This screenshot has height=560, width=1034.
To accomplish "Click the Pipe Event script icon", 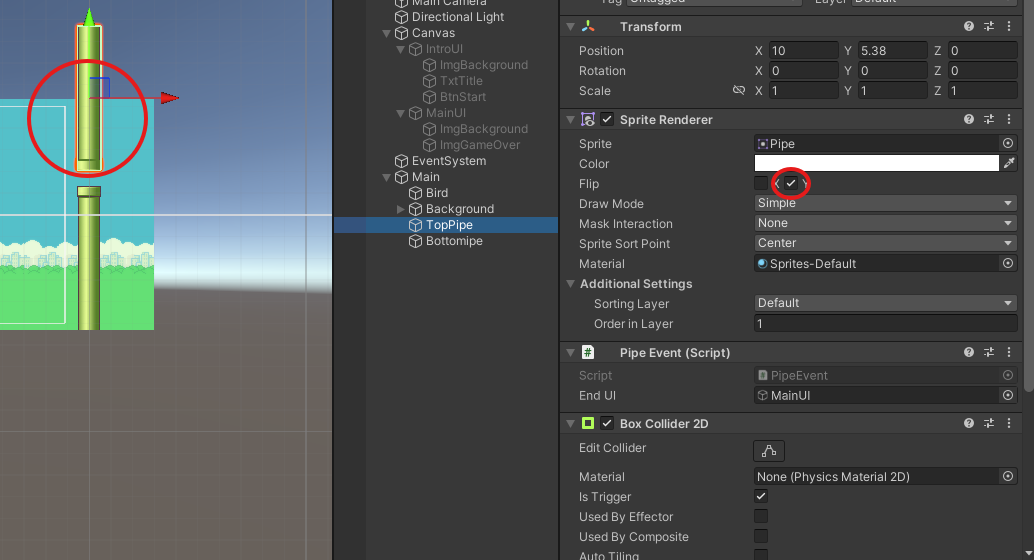I will (x=588, y=352).
